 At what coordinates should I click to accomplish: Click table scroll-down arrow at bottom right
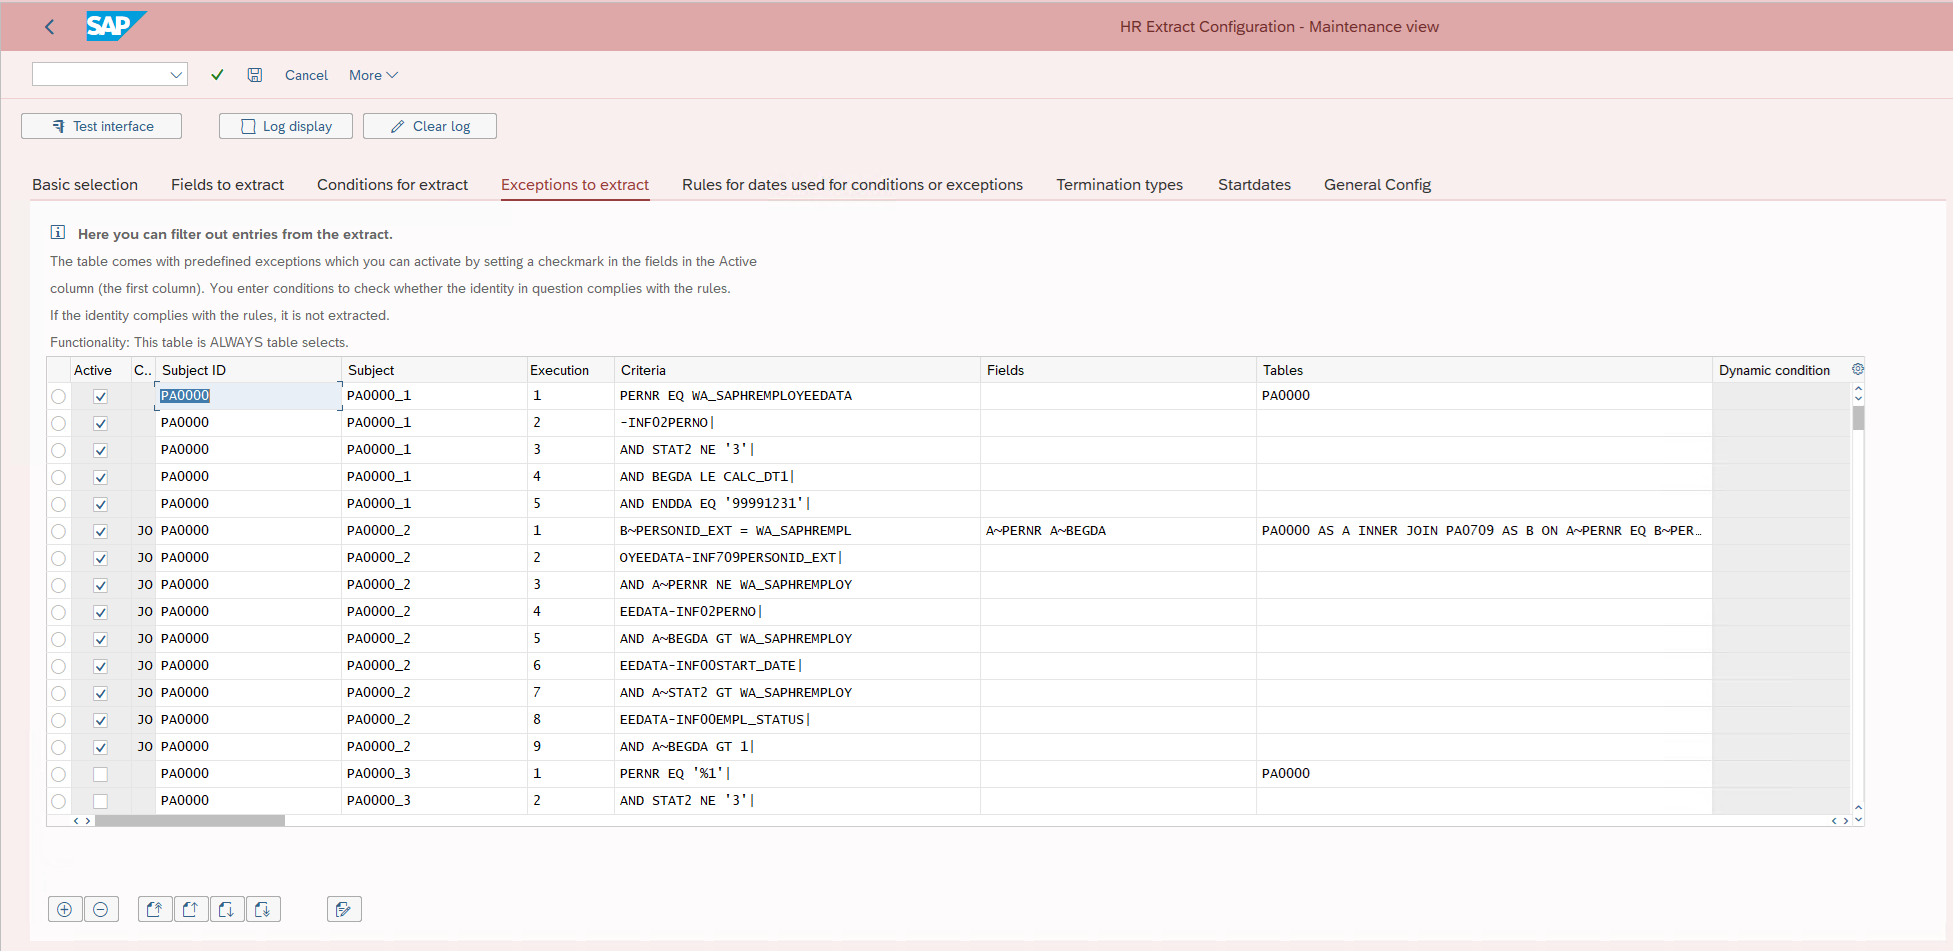click(x=1858, y=820)
